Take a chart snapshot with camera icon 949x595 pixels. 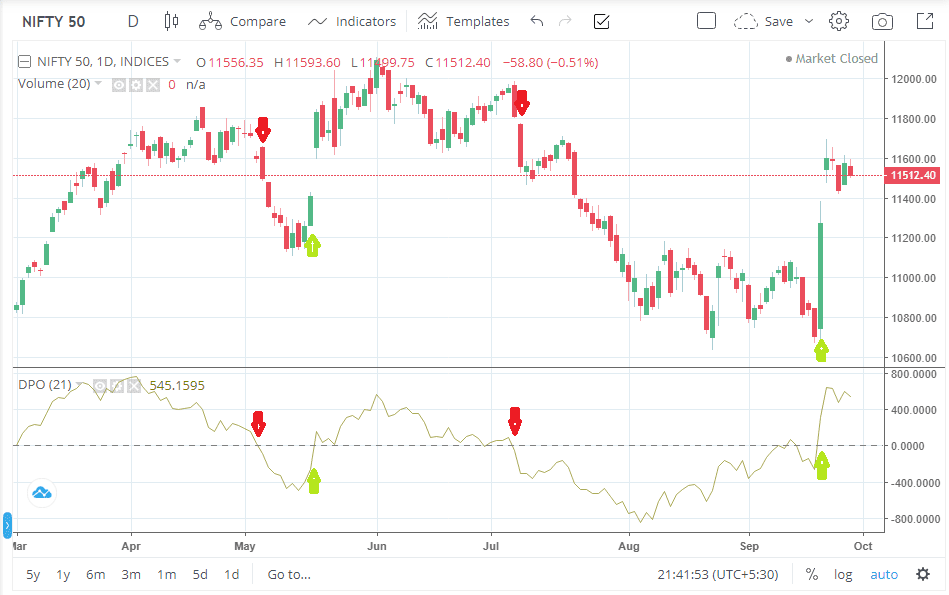point(882,22)
